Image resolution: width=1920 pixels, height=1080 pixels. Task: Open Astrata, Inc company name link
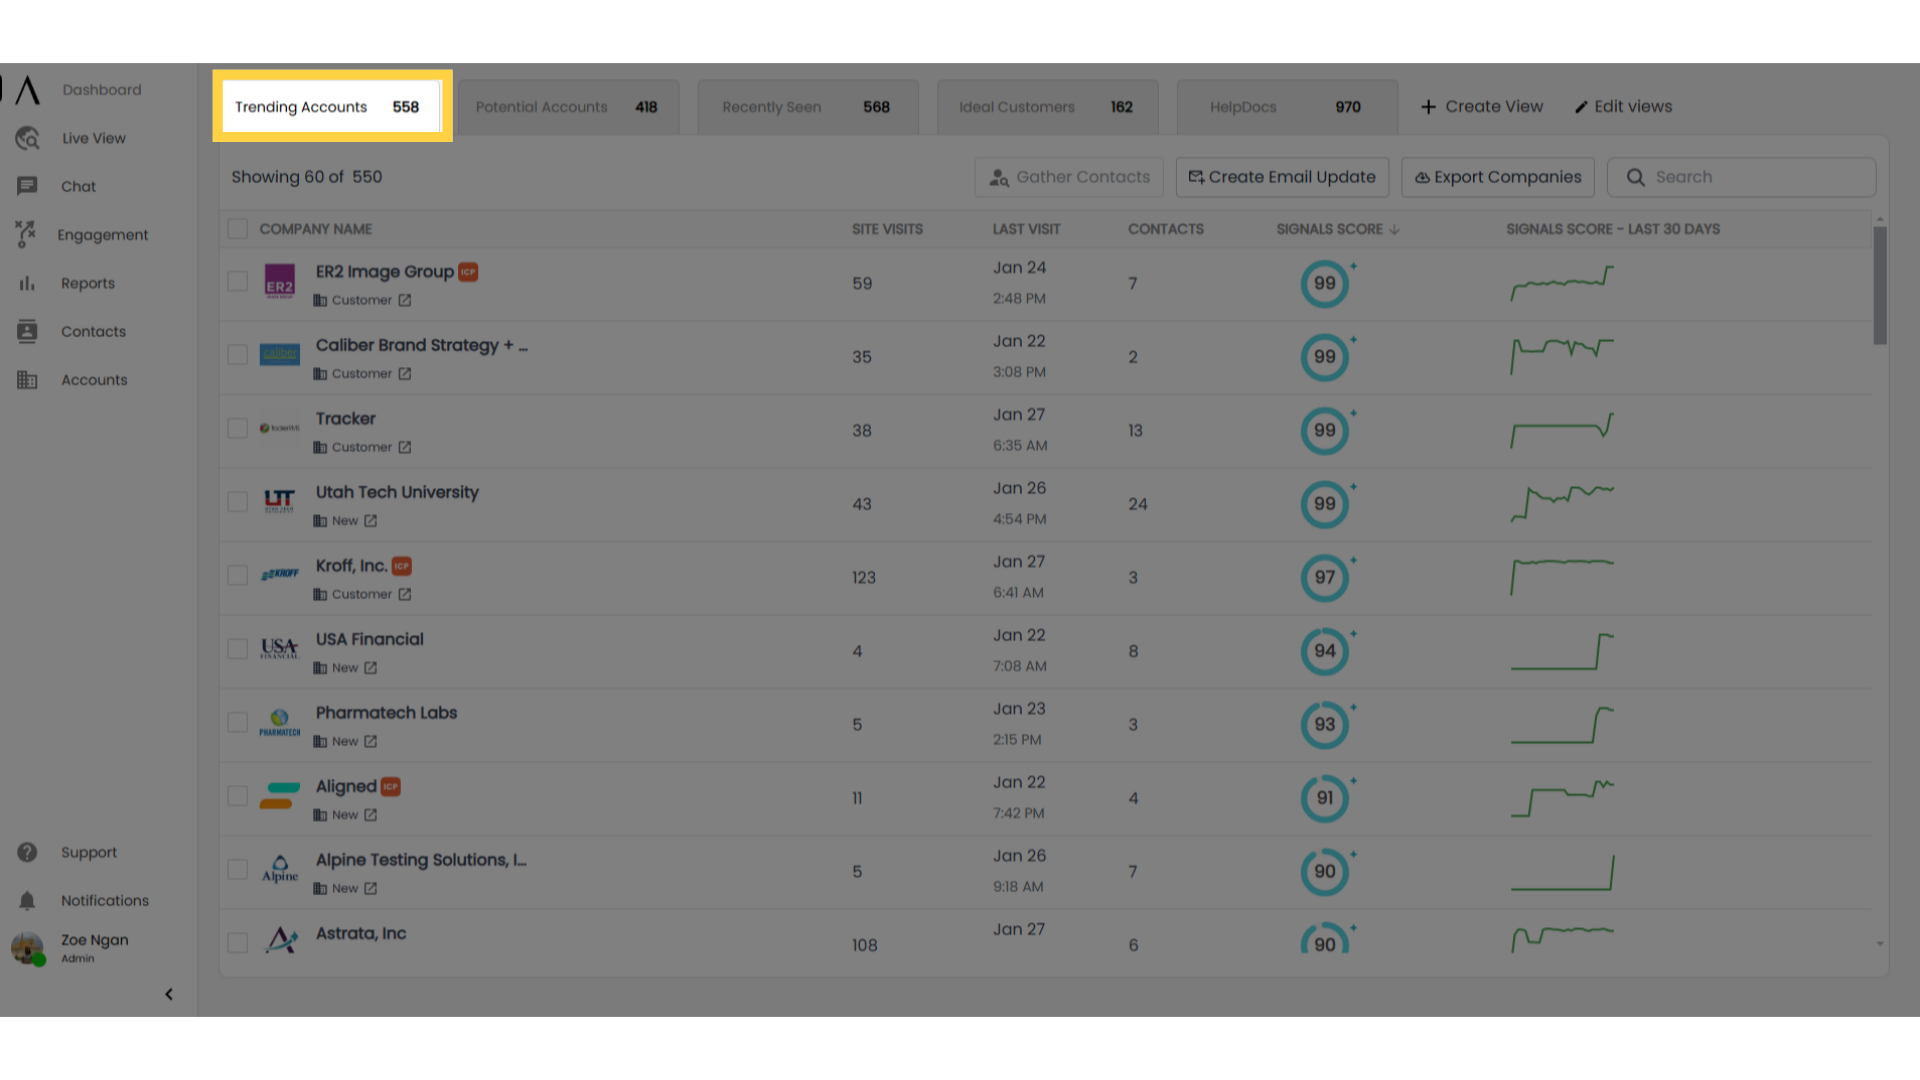(361, 933)
